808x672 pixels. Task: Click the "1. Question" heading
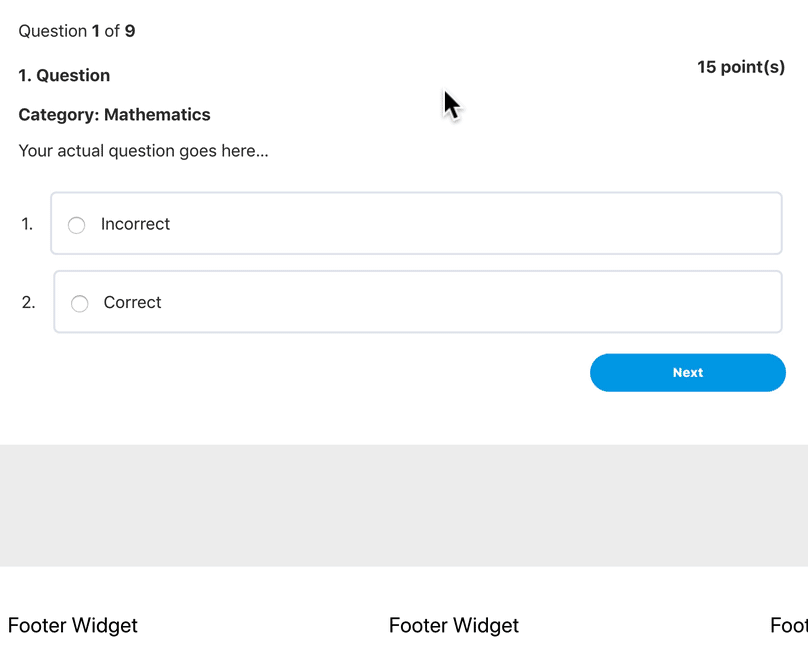64,75
